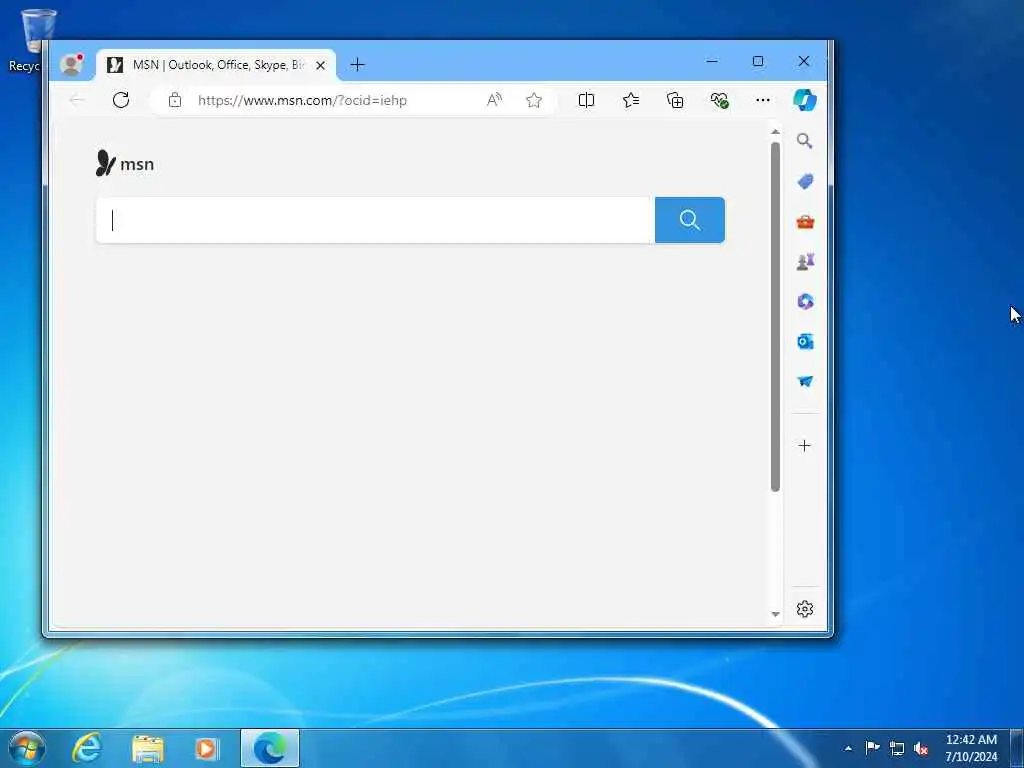The height and width of the screenshot is (768, 1024).
Task: Customize sidebar with the plus button
Action: pos(805,445)
